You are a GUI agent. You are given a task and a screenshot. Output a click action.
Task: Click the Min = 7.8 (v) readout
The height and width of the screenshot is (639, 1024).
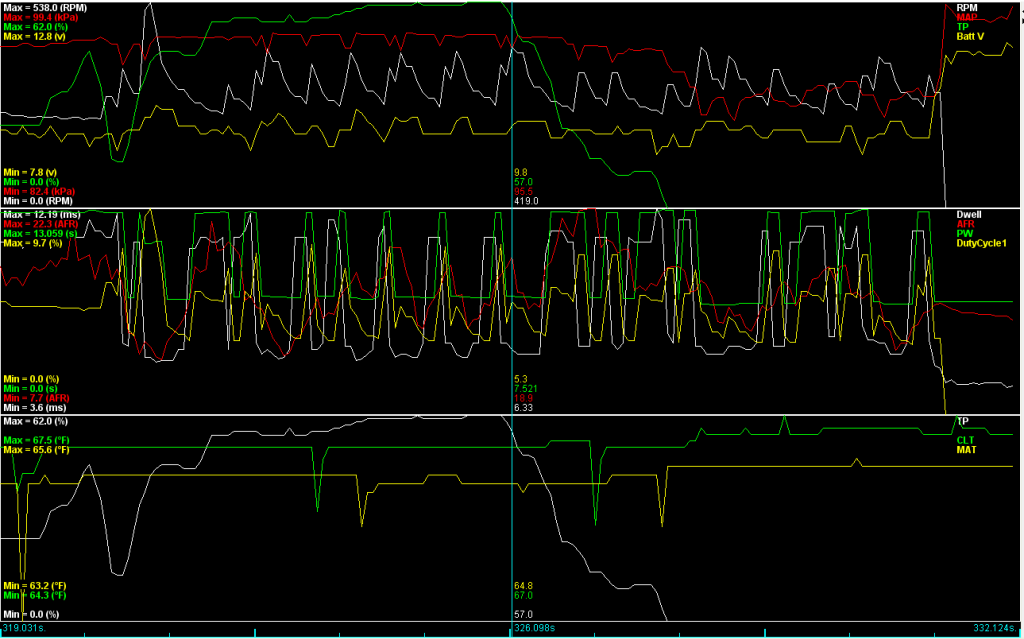click(x=33, y=172)
